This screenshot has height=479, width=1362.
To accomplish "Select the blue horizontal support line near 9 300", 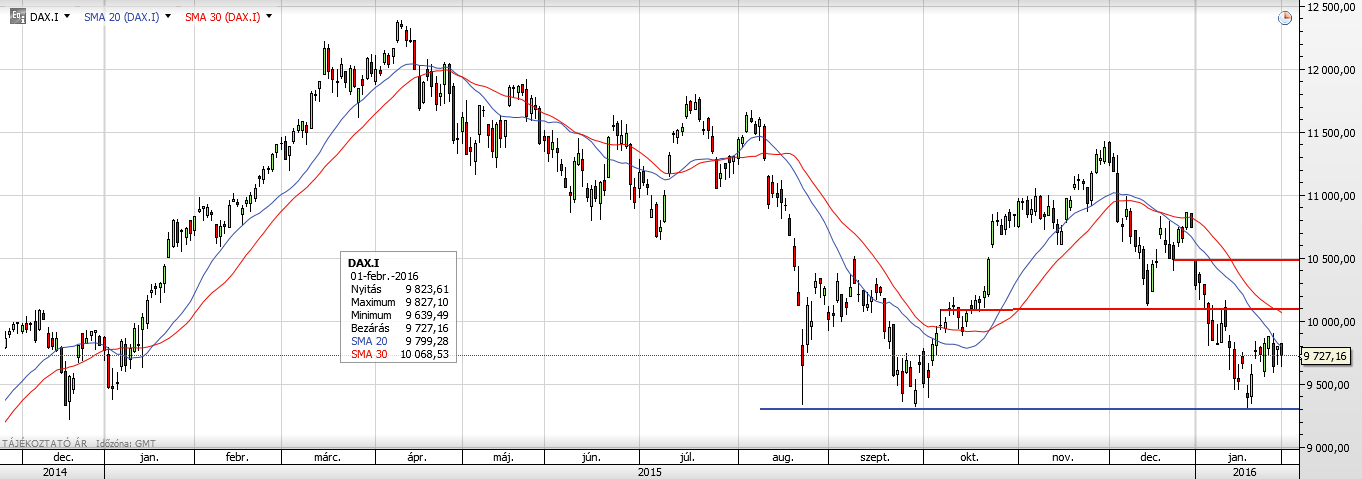I will click(1029, 408).
